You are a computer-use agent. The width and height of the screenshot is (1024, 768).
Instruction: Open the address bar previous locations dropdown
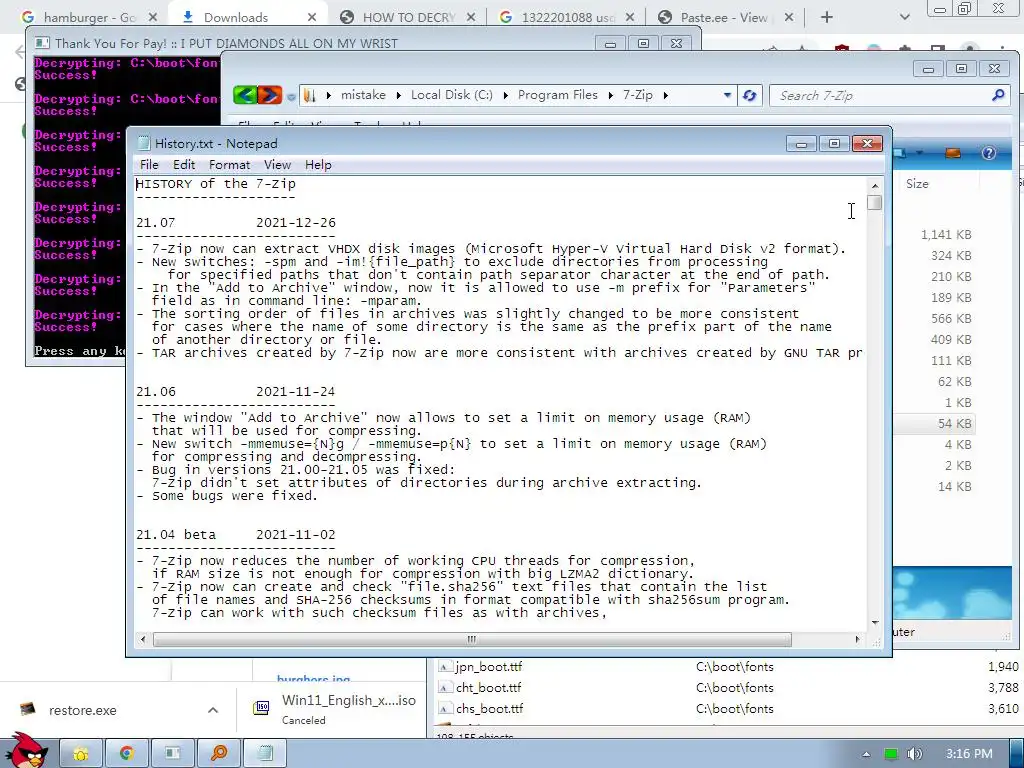[x=727, y=95]
